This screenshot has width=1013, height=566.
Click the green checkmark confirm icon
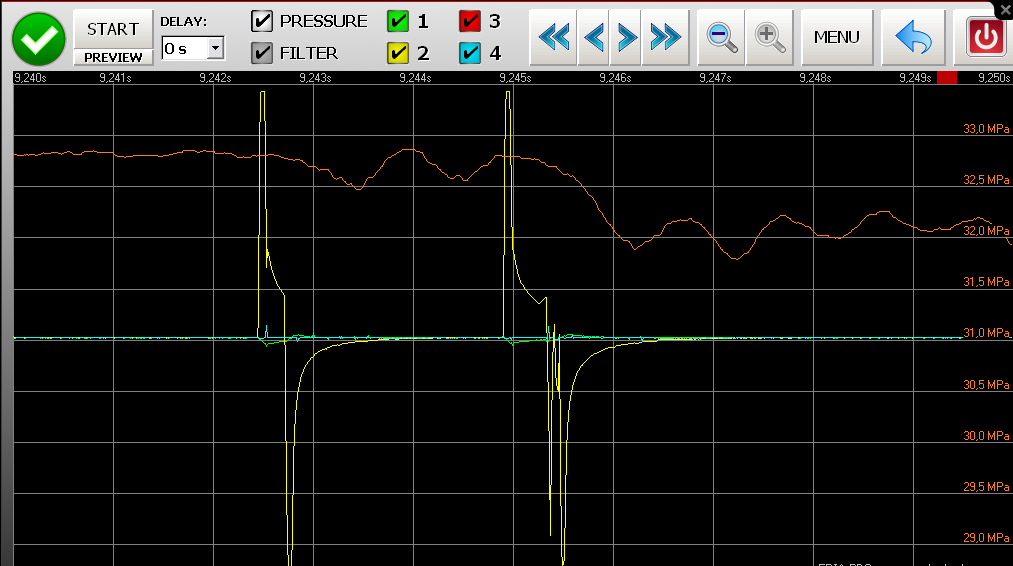[39, 39]
